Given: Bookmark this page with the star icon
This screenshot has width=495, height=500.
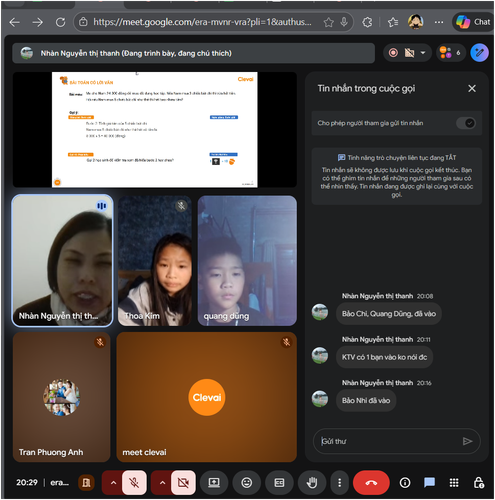Looking at the screenshot, I should click(x=328, y=22).
